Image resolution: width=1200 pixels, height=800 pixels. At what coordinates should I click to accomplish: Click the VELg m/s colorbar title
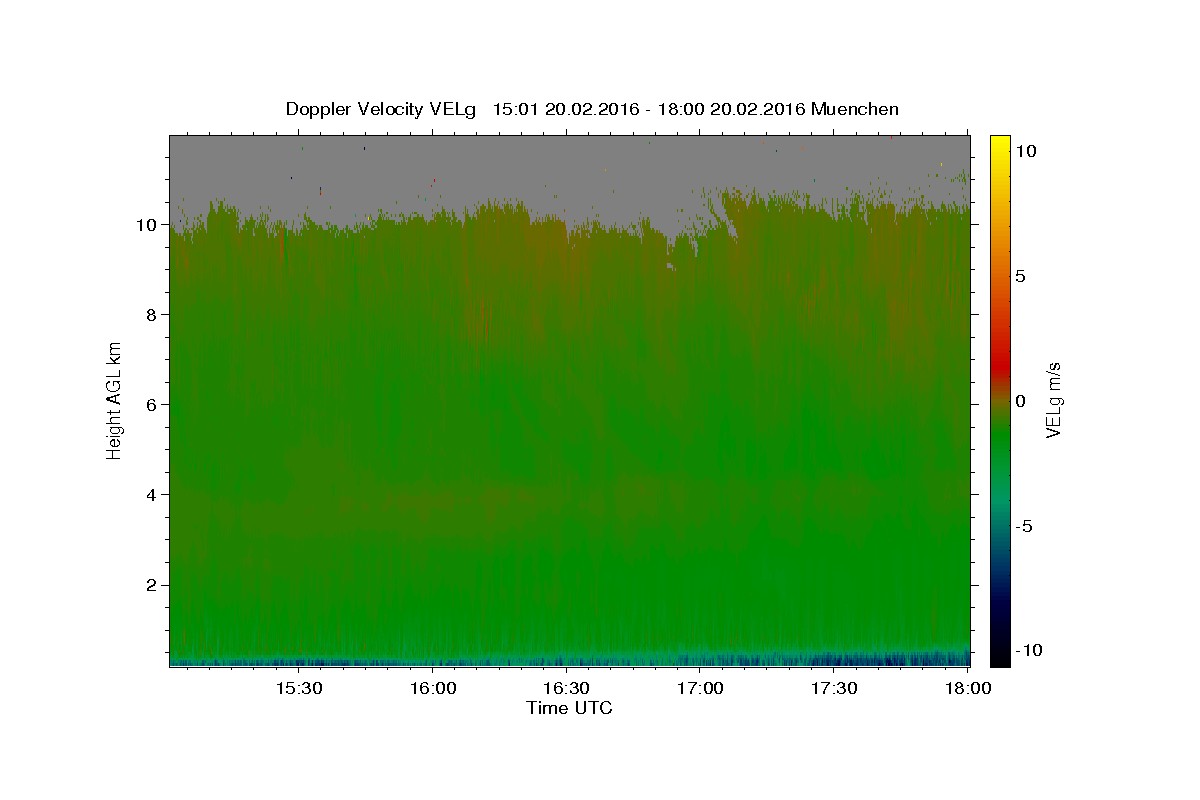[1053, 400]
